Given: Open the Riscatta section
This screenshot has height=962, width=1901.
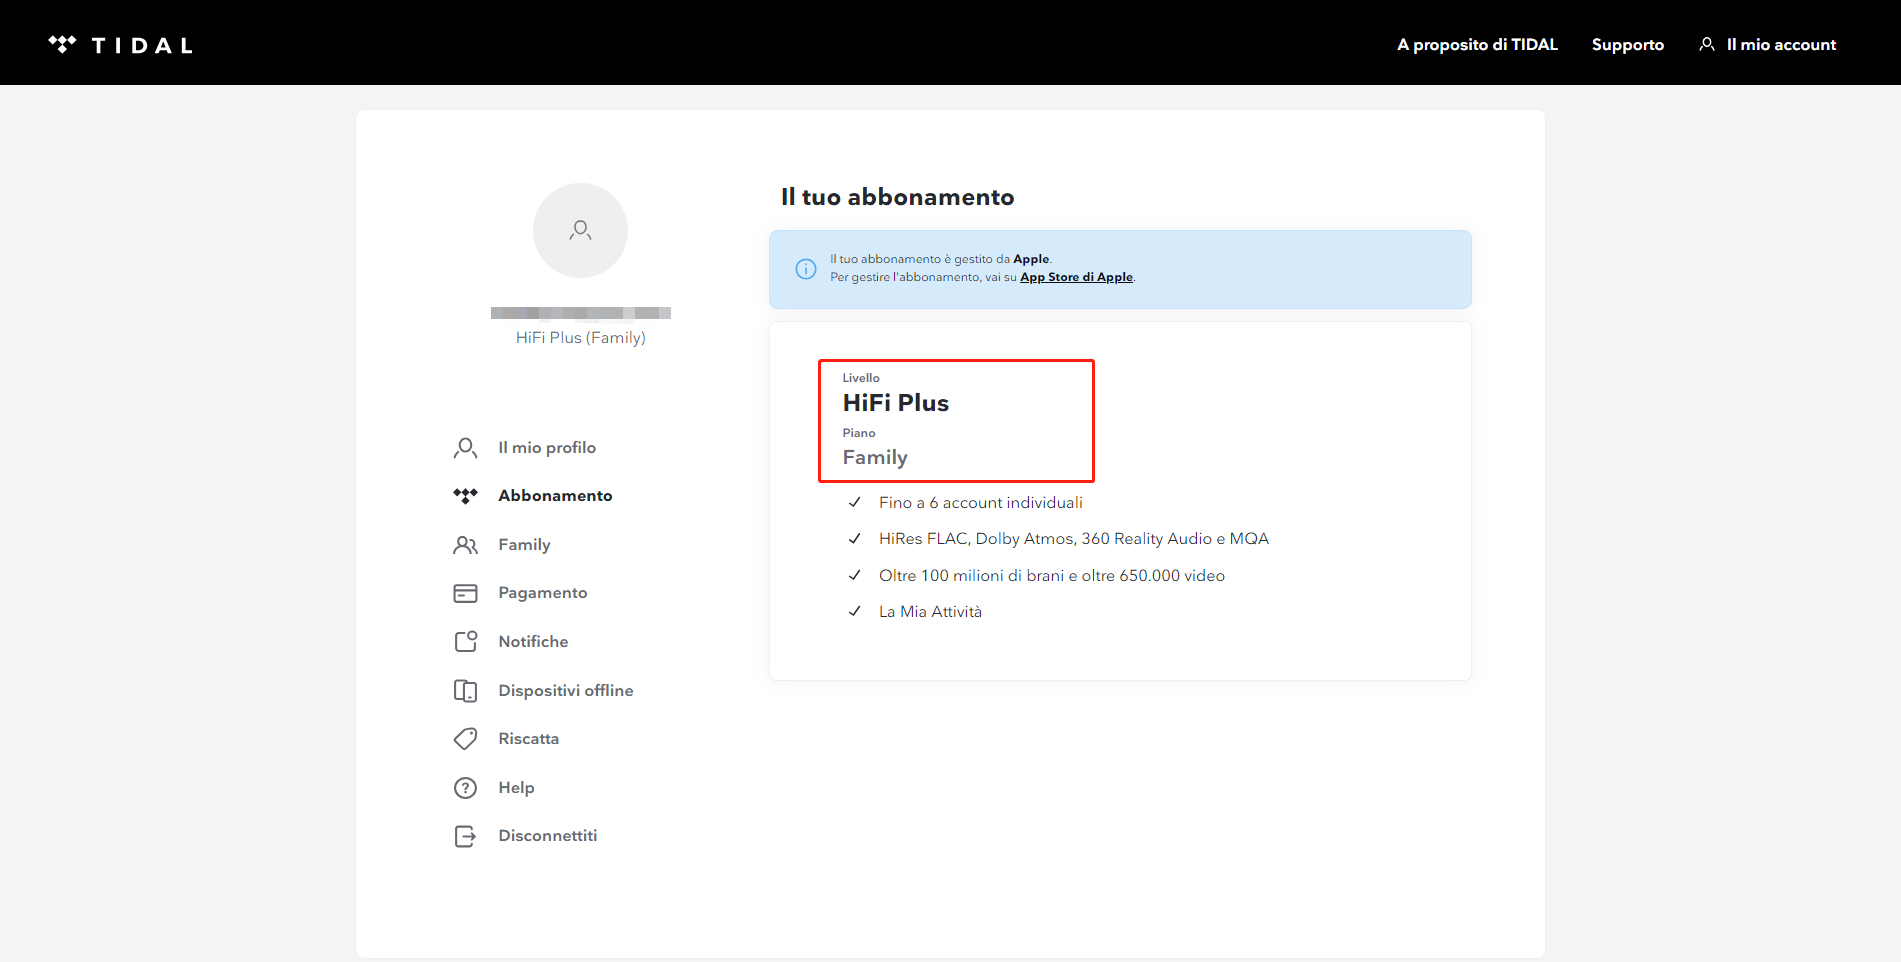Looking at the screenshot, I should (x=528, y=739).
